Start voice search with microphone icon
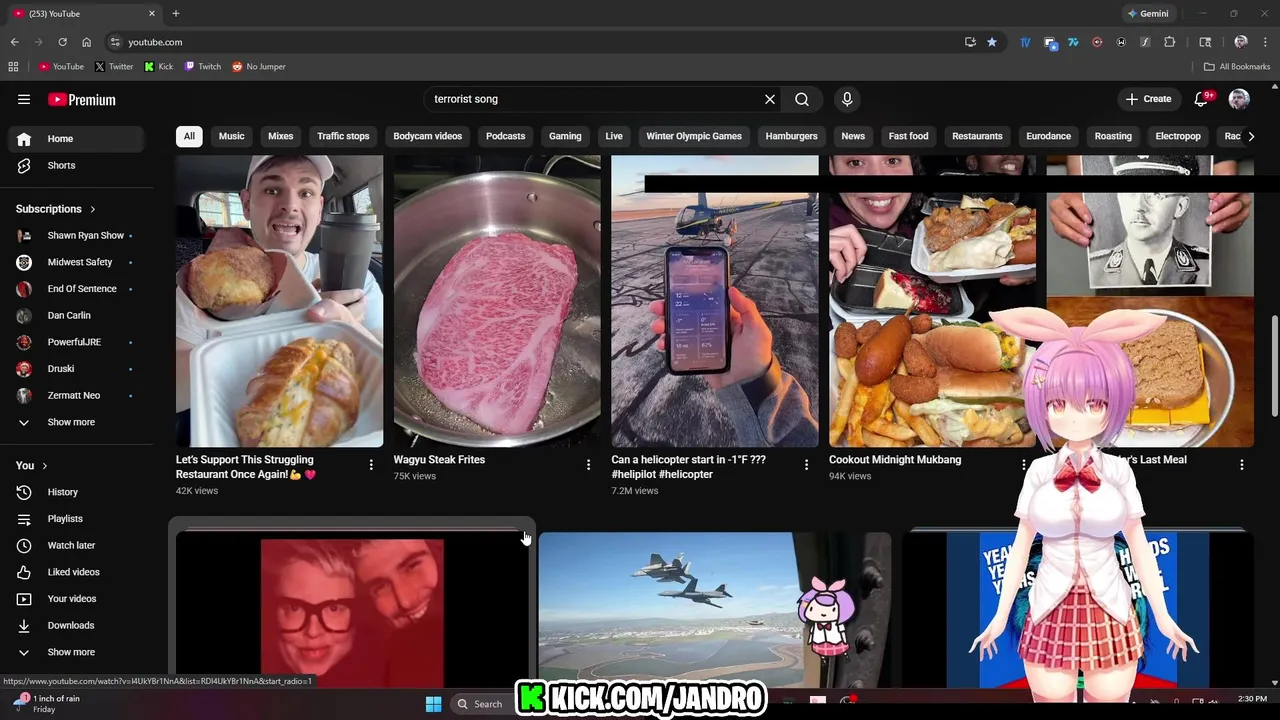The height and width of the screenshot is (720, 1280). click(x=847, y=99)
